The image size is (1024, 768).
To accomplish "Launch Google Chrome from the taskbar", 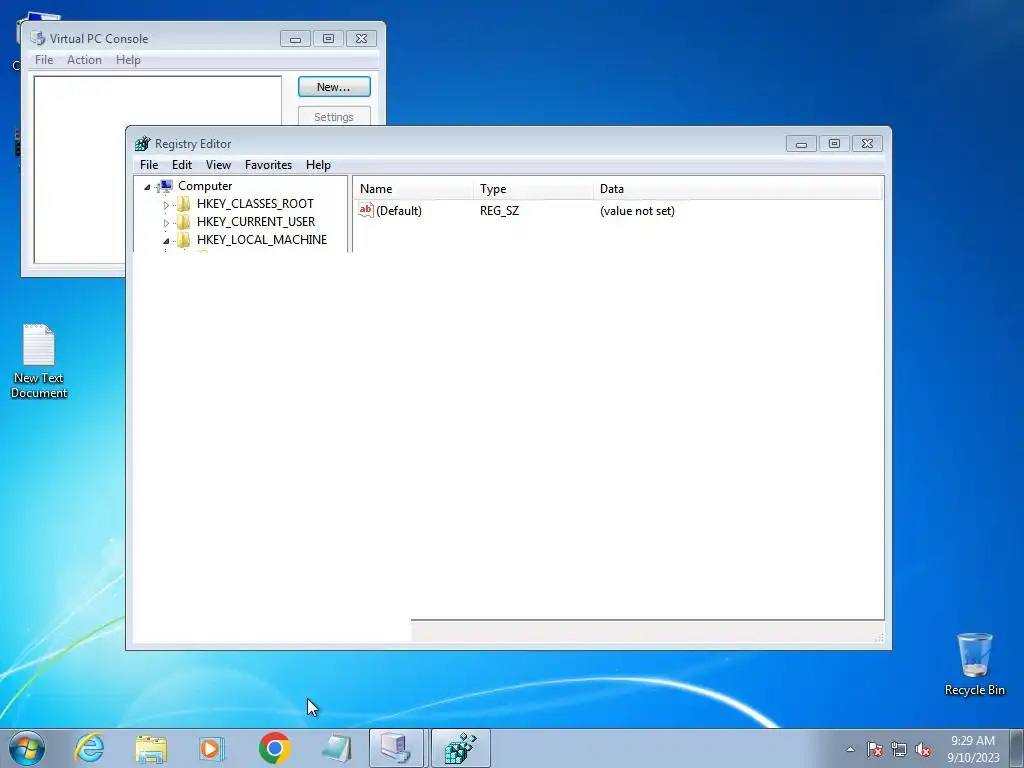I will click(x=274, y=748).
